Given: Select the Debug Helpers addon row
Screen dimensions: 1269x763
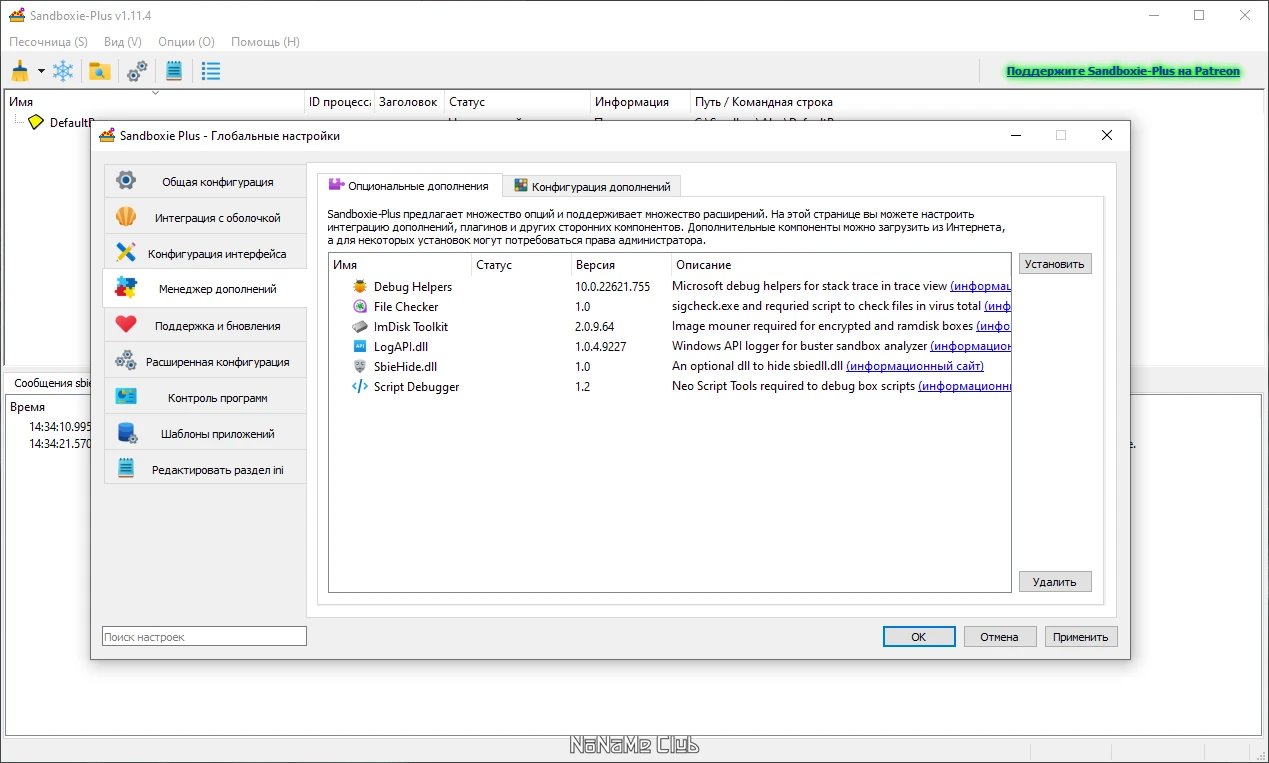Looking at the screenshot, I should coord(670,287).
